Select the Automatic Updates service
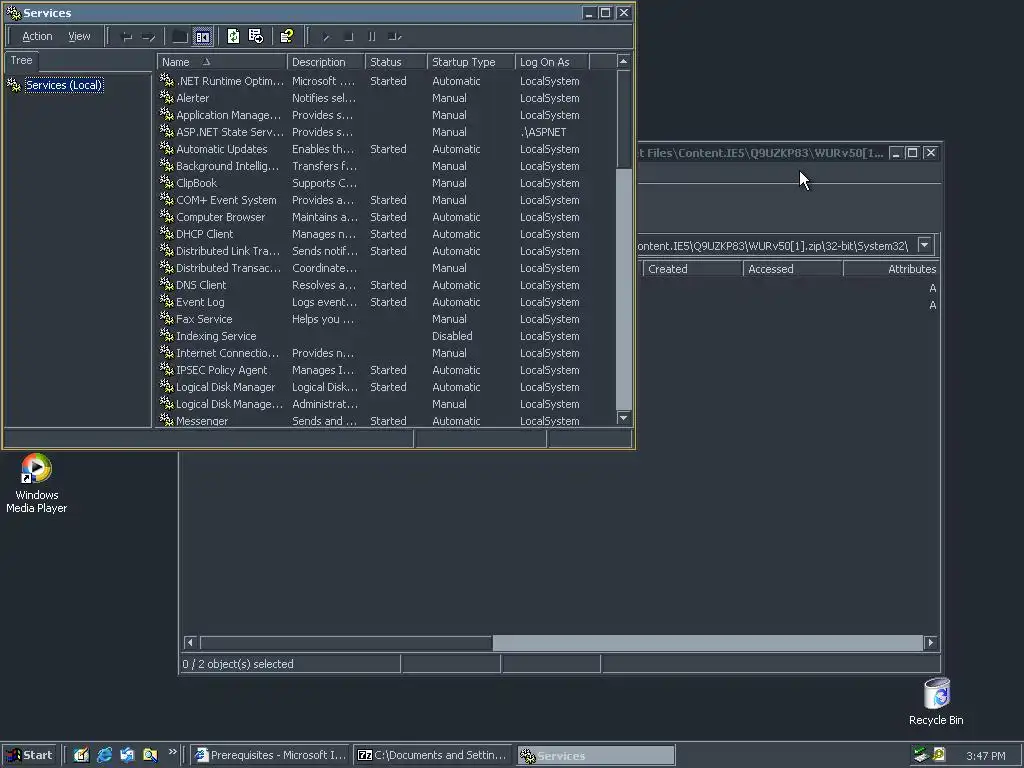 point(385,149)
